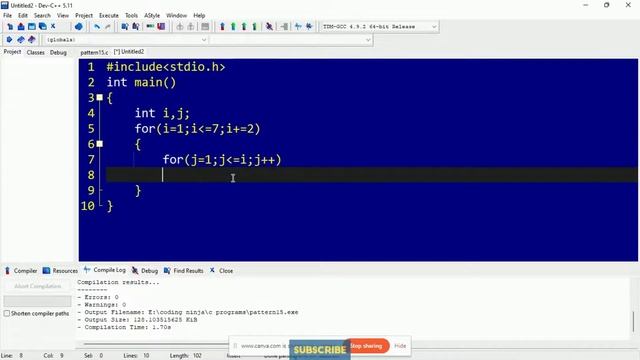The height and width of the screenshot is (360, 640).
Task: Open the Edit menu
Action: point(23,16)
